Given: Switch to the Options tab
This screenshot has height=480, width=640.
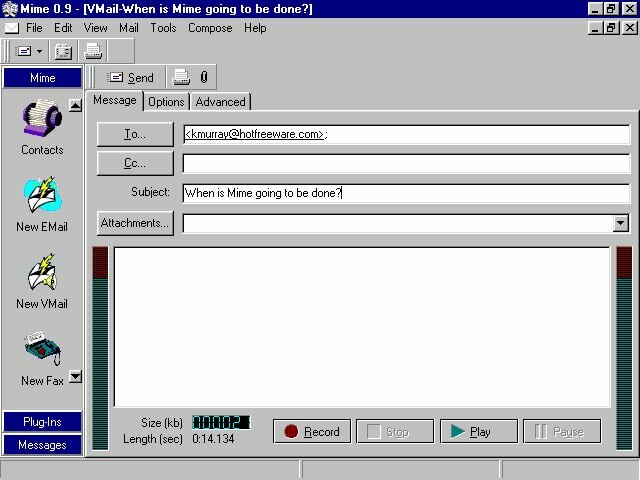Looking at the screenshot, I should click(166, 102).
